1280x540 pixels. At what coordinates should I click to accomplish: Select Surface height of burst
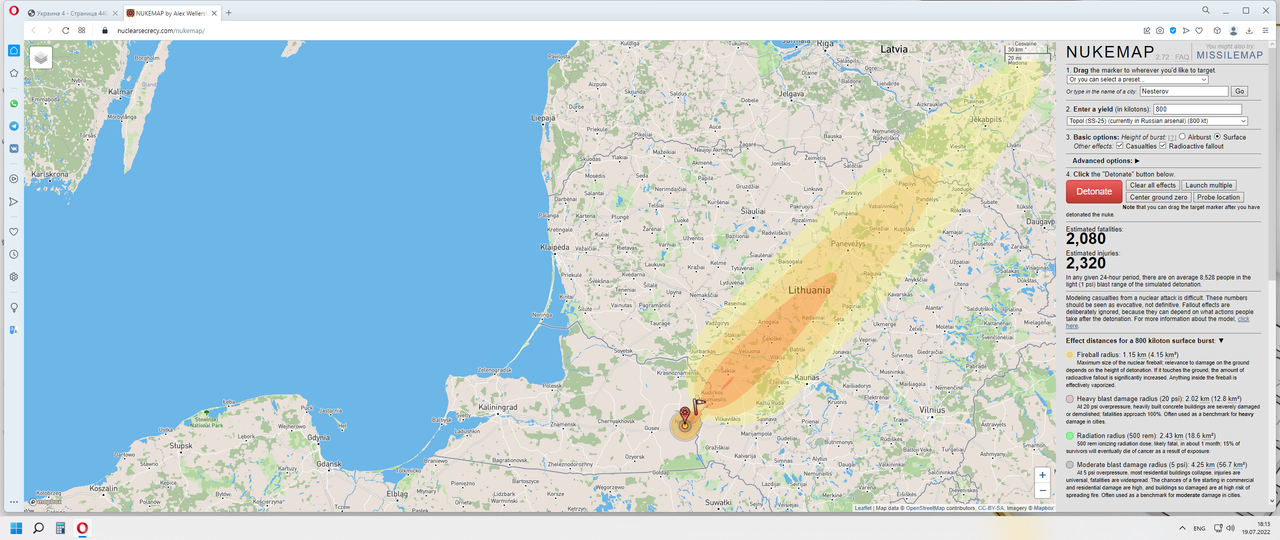coord(1217,136)
